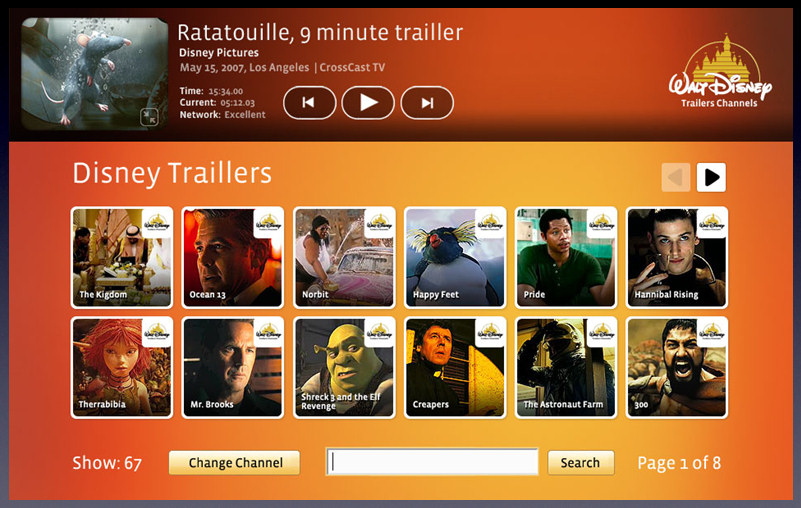801x508 pixels.
Task: Click the 'Show: 67' label
Action: pos(107,463)
